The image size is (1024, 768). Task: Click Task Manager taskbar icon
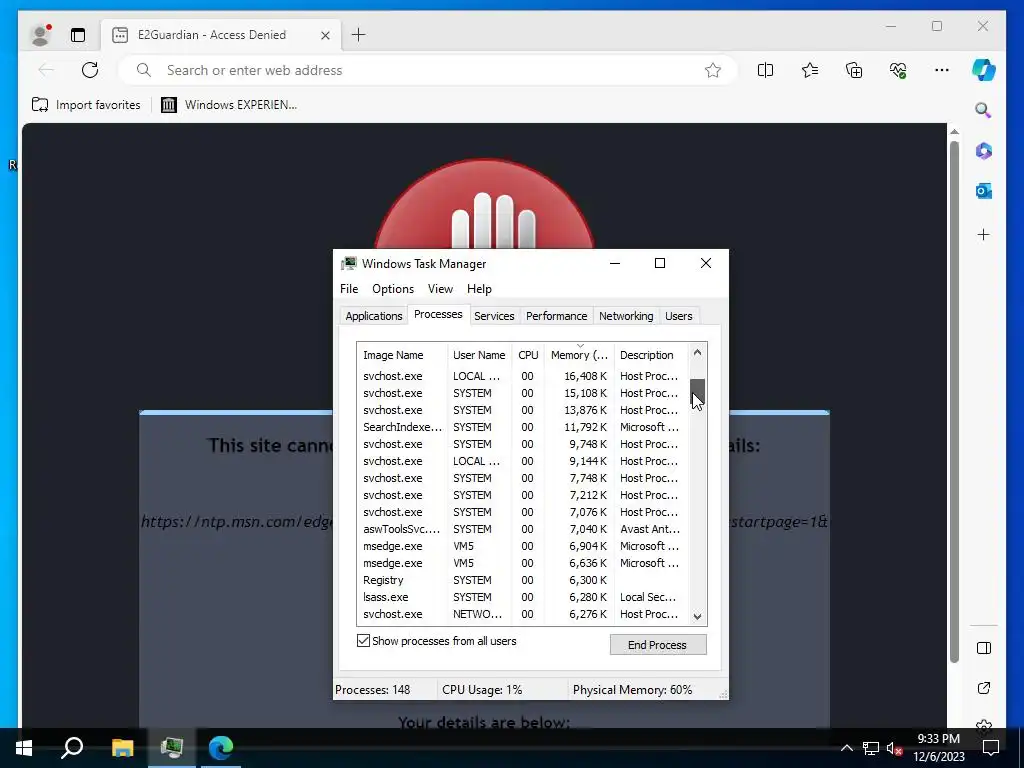coord(172,747)
